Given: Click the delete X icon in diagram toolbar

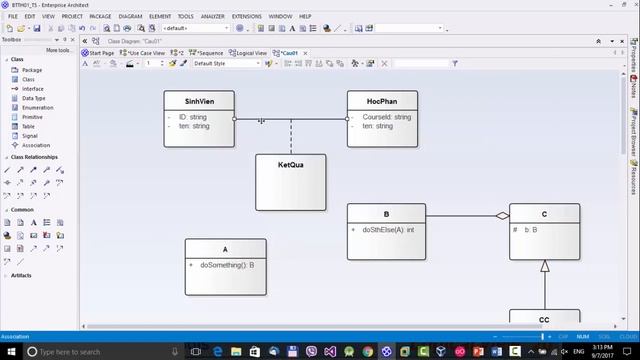Looking at the screenshot, I should coord(384,63).
